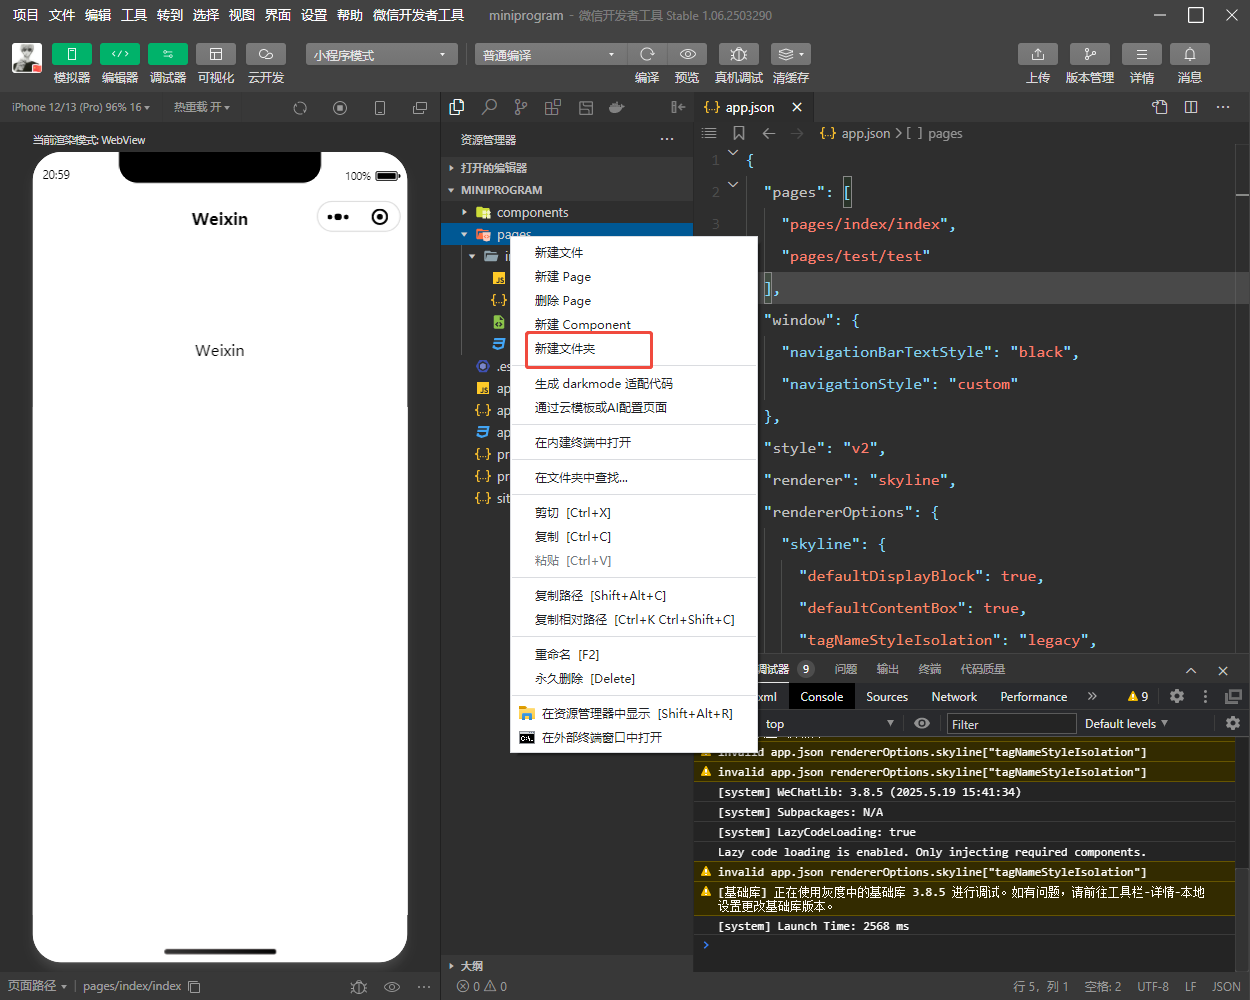Image resolution: width=1250 pixels, height=1000 pixels.
Task: Expand the 打开的编辑器 section
Action: coord(567,168)
